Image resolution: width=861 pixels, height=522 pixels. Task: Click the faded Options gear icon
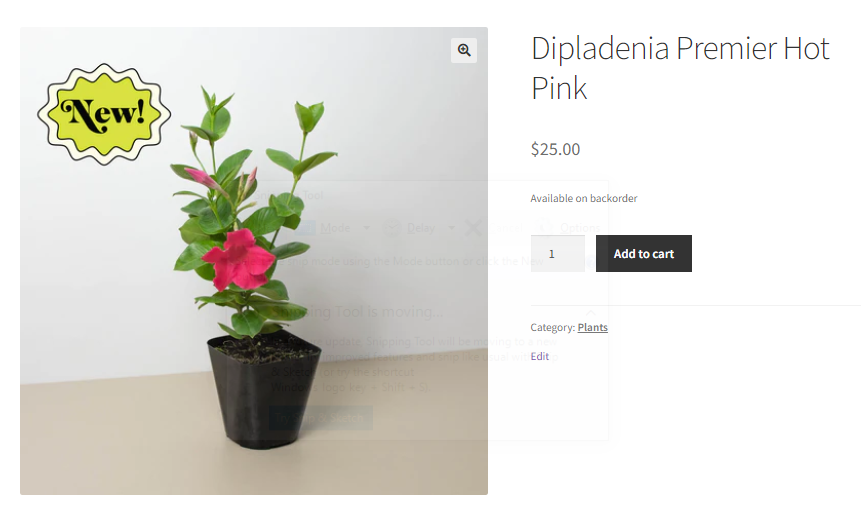tap(545, 227)
